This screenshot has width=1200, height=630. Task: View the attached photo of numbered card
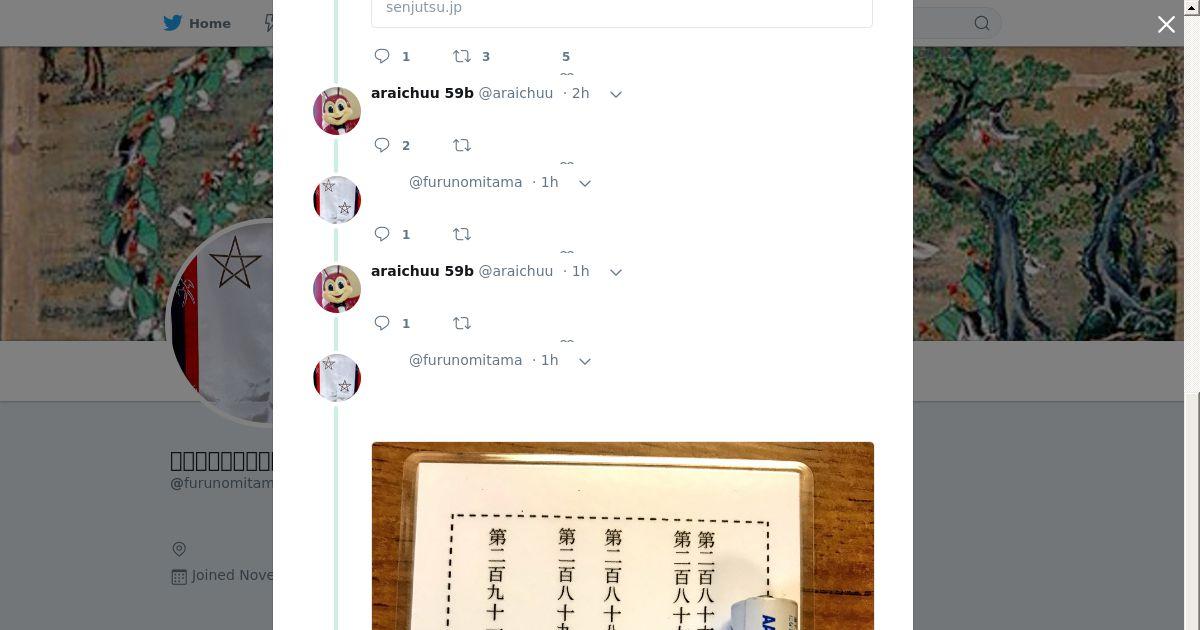[623, 536]
